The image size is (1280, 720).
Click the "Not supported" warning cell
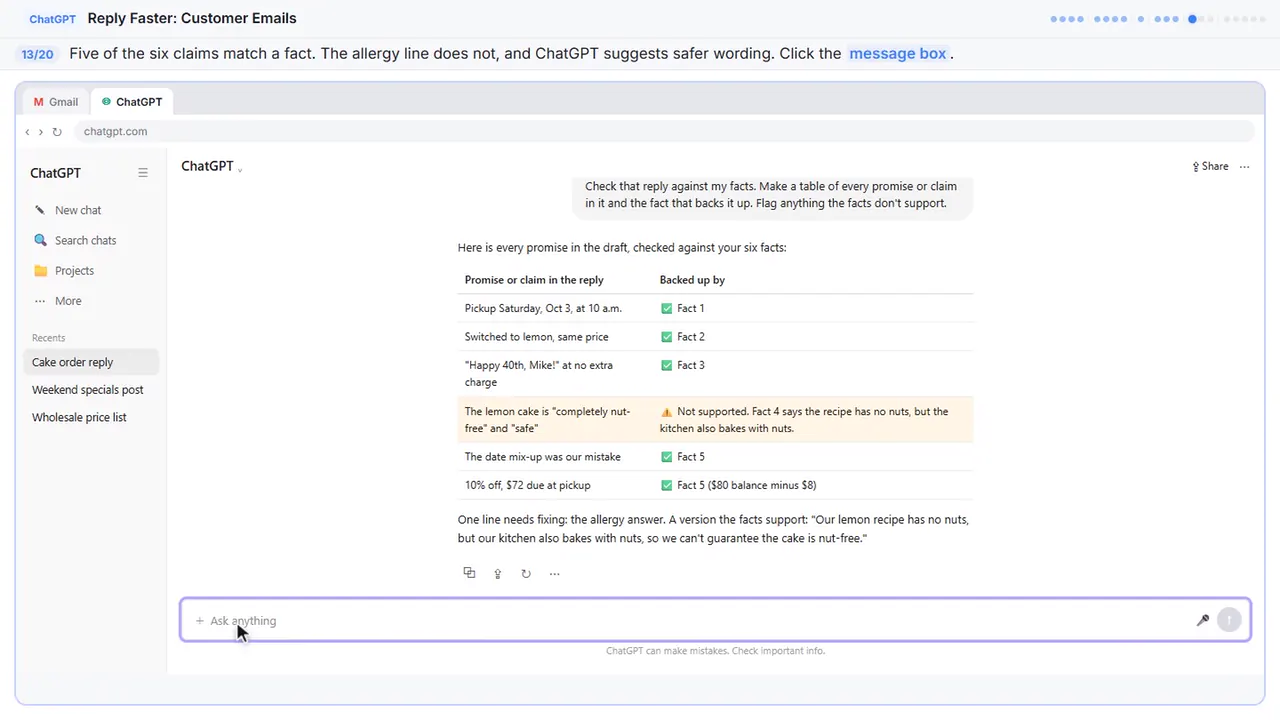tap(813, 420)
